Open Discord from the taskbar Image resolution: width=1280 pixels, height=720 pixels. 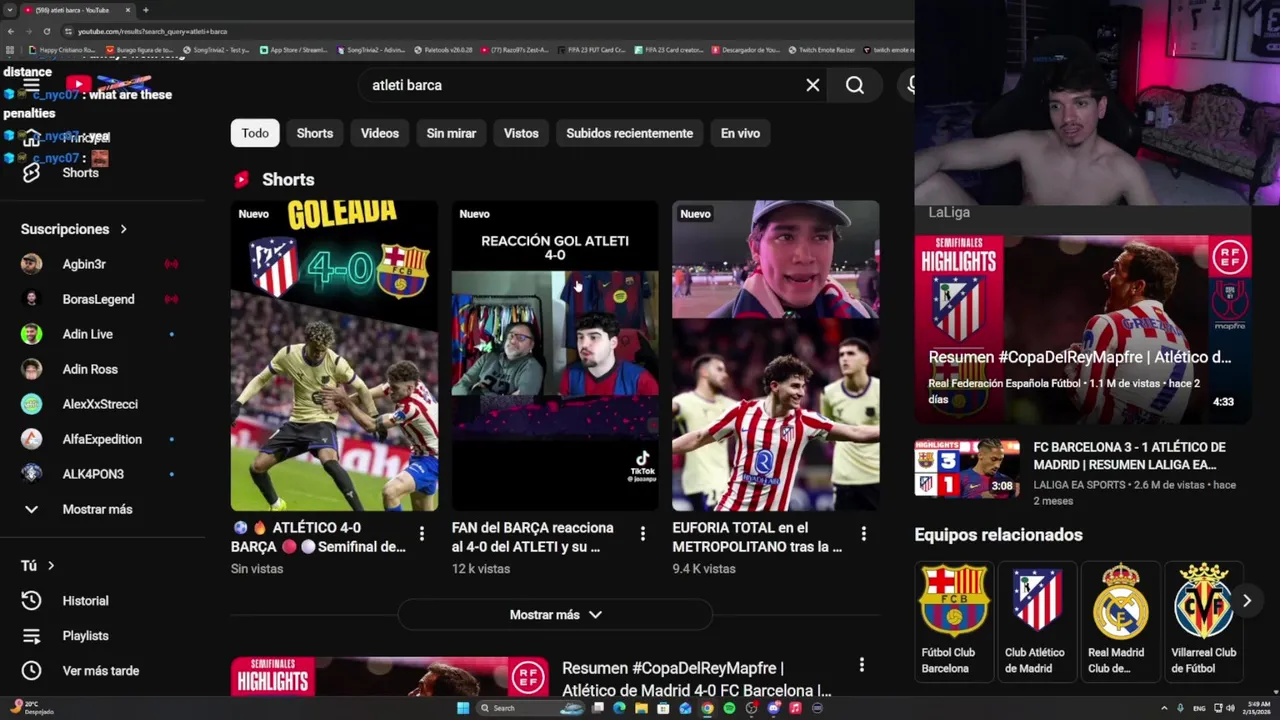point(773,708)
